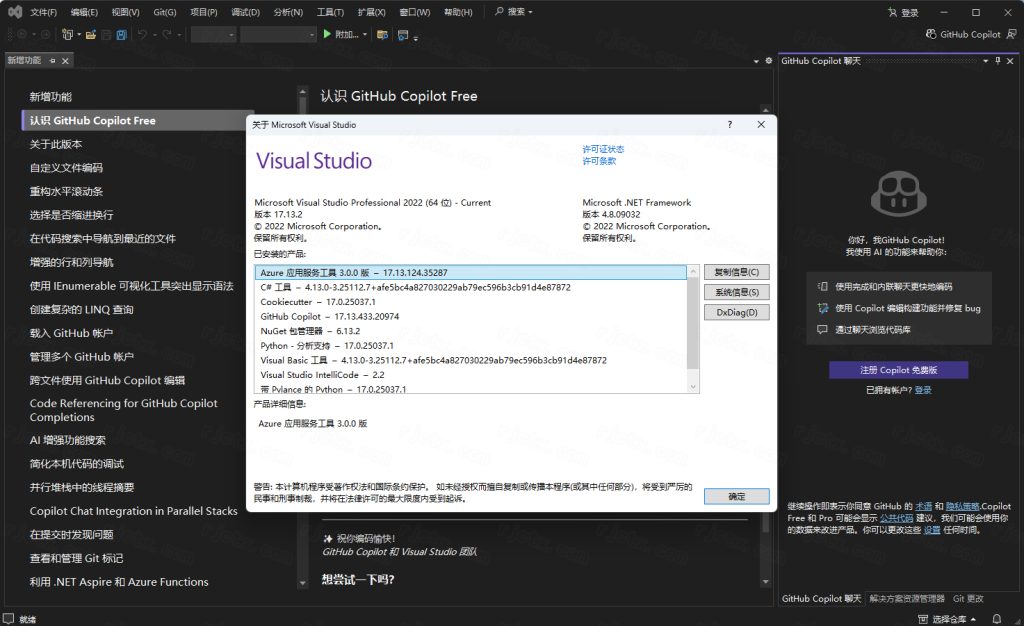The image size is (1024, 626).
Task: Toggle auto-hide pin on Copilot Chat panel
Action: [998, 61]
